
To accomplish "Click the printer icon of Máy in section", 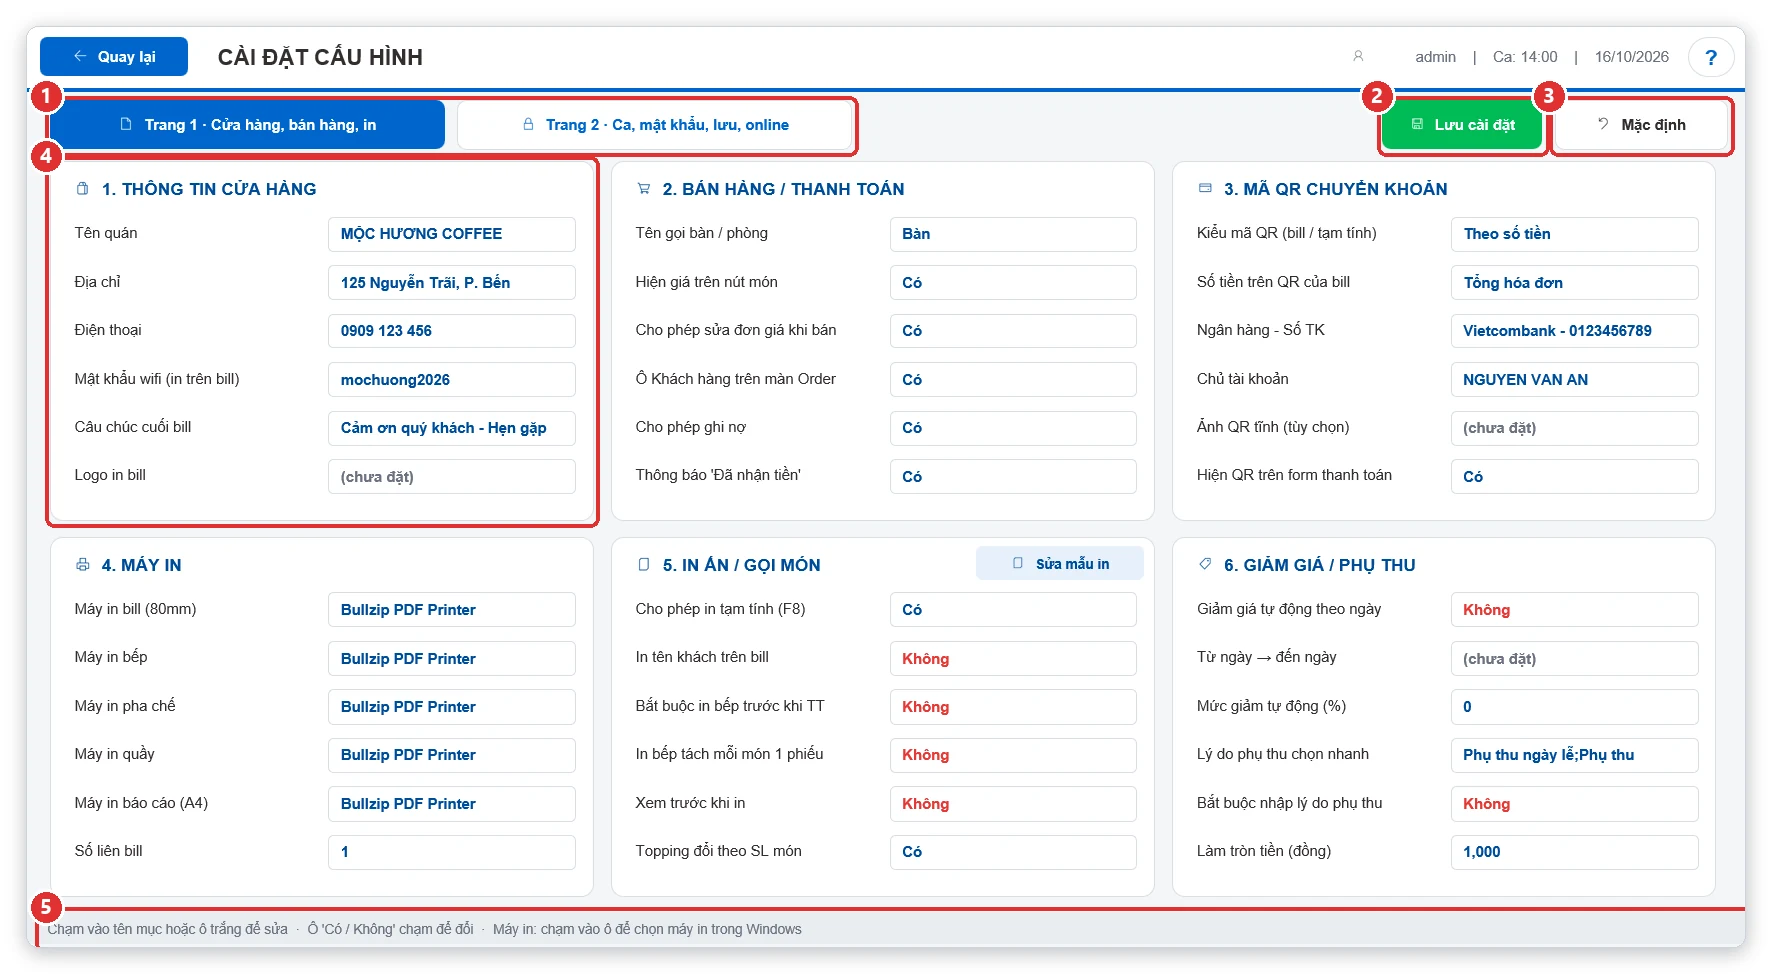I will [x=83, y=564].
